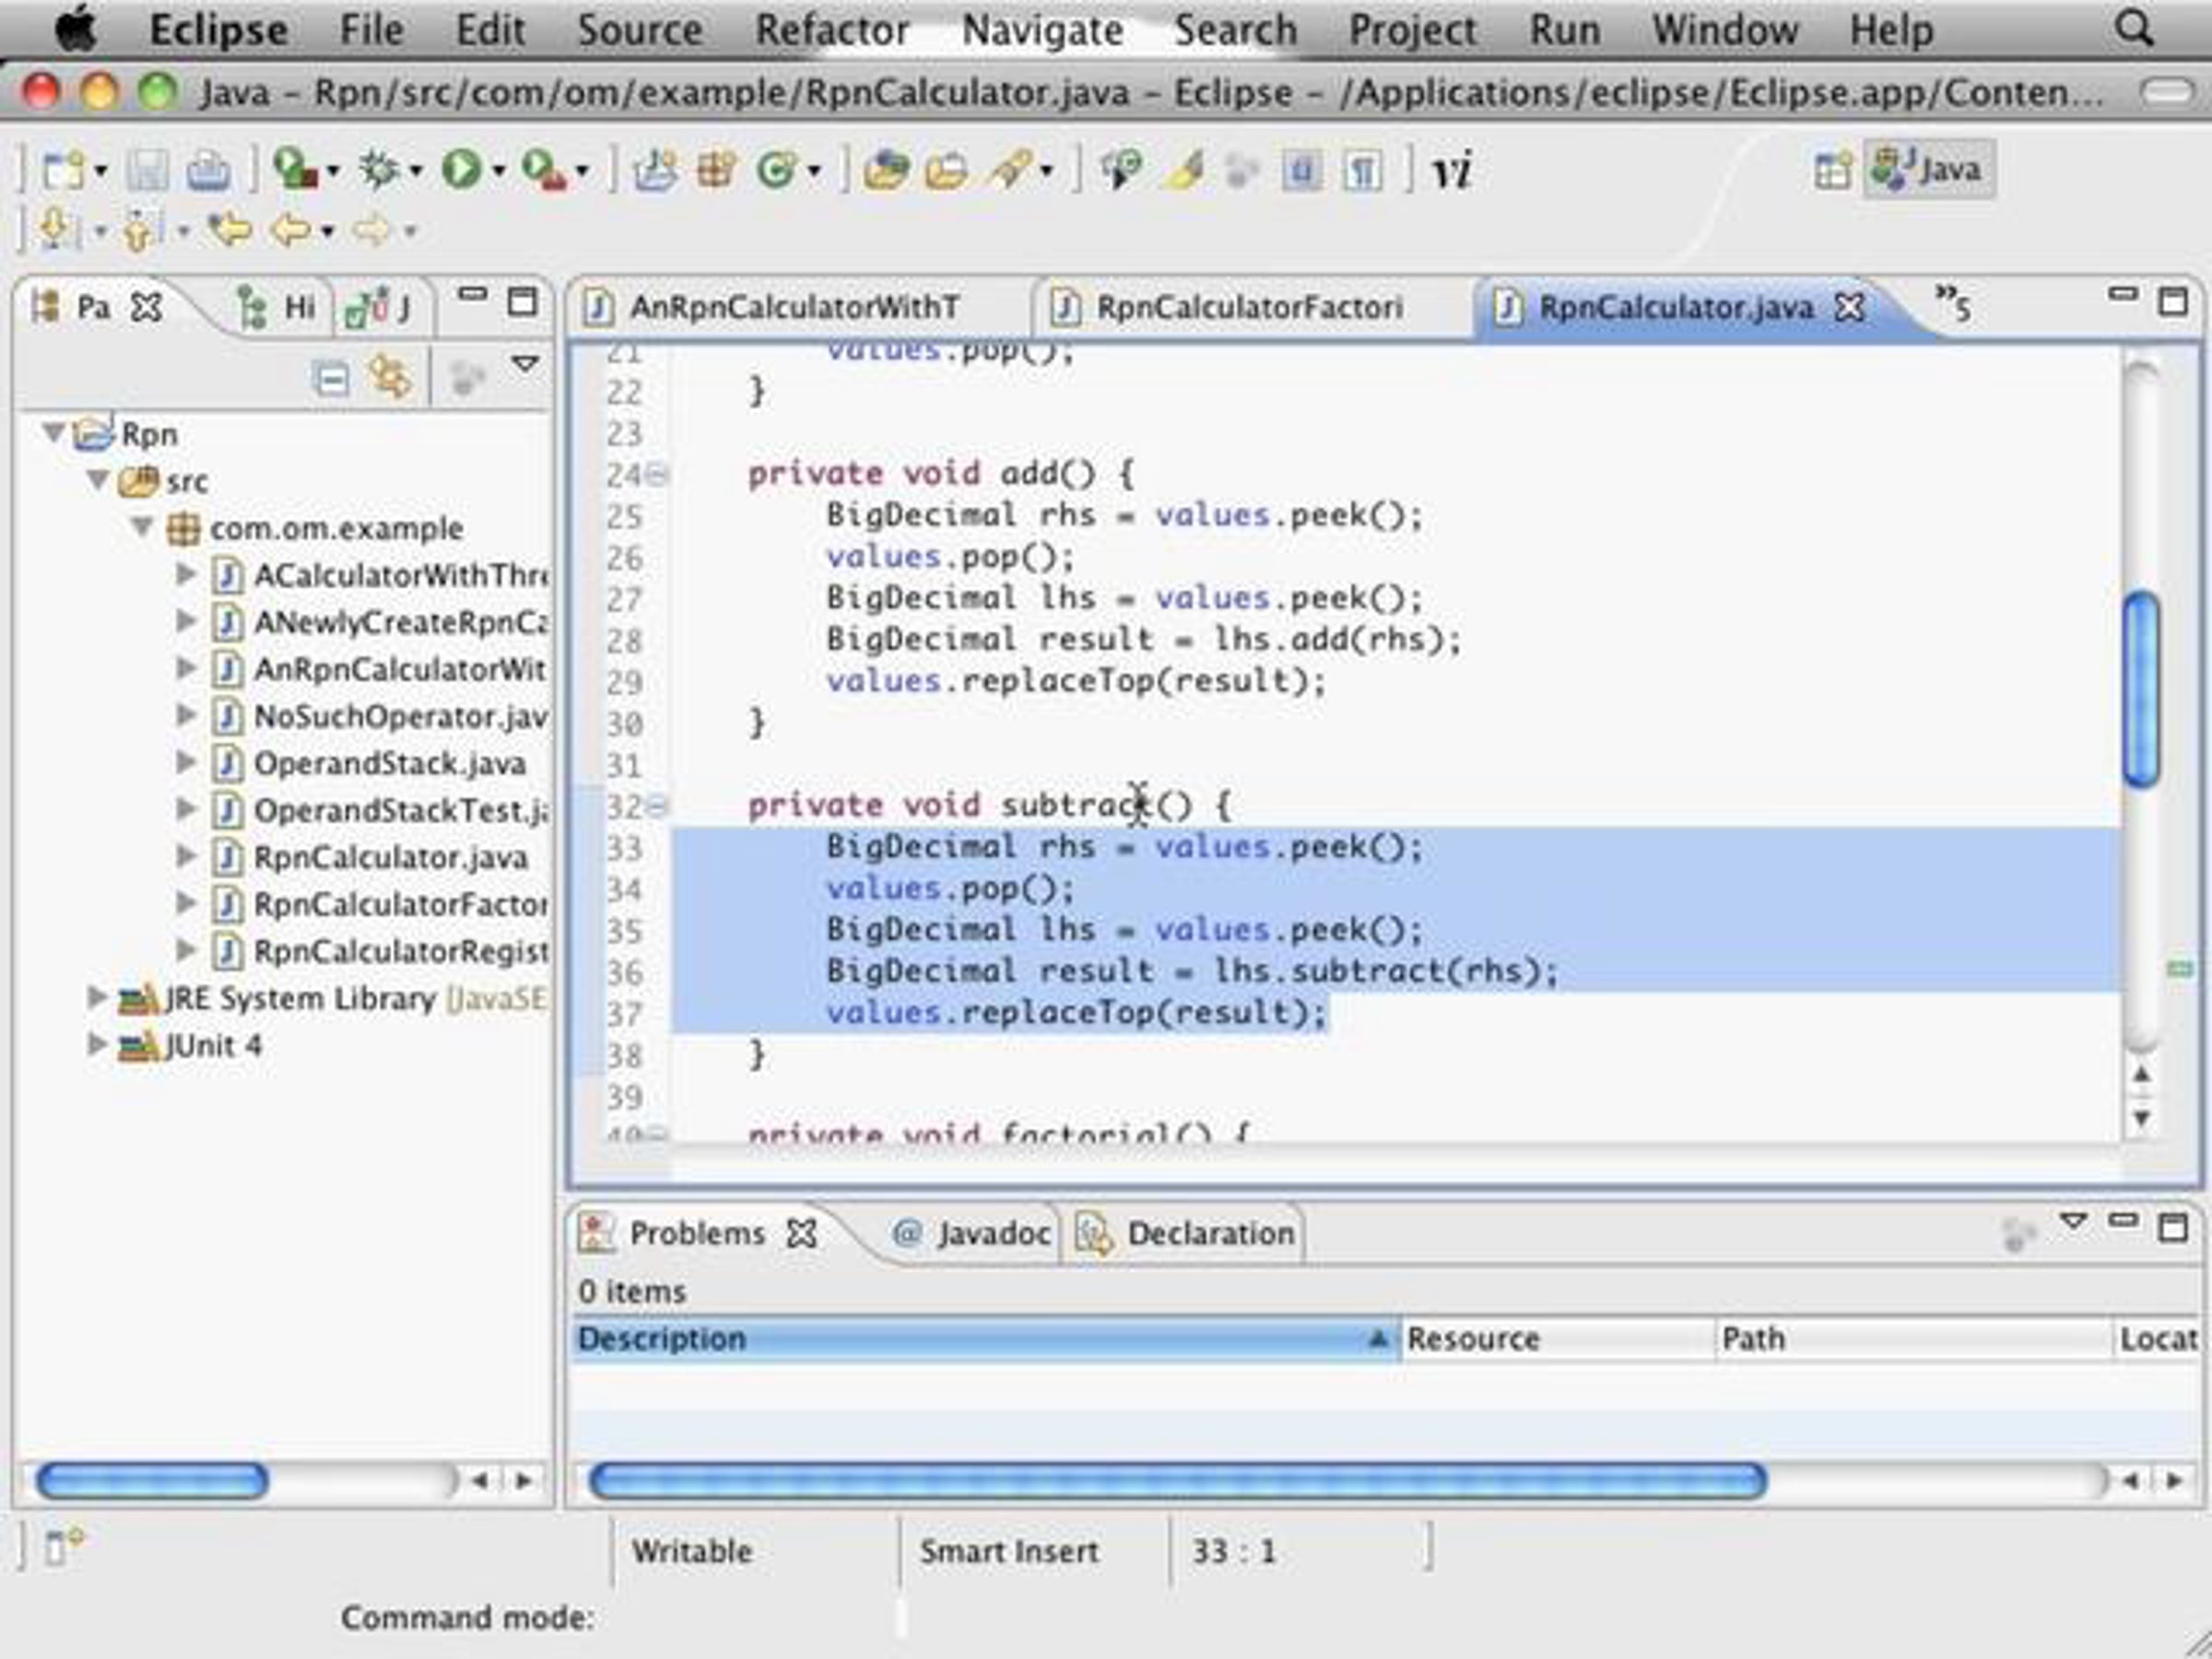Switch to Java perspective button
Image resolution: width=2212 pixels, height=1659 pixels.
[x=1928, y=170]
